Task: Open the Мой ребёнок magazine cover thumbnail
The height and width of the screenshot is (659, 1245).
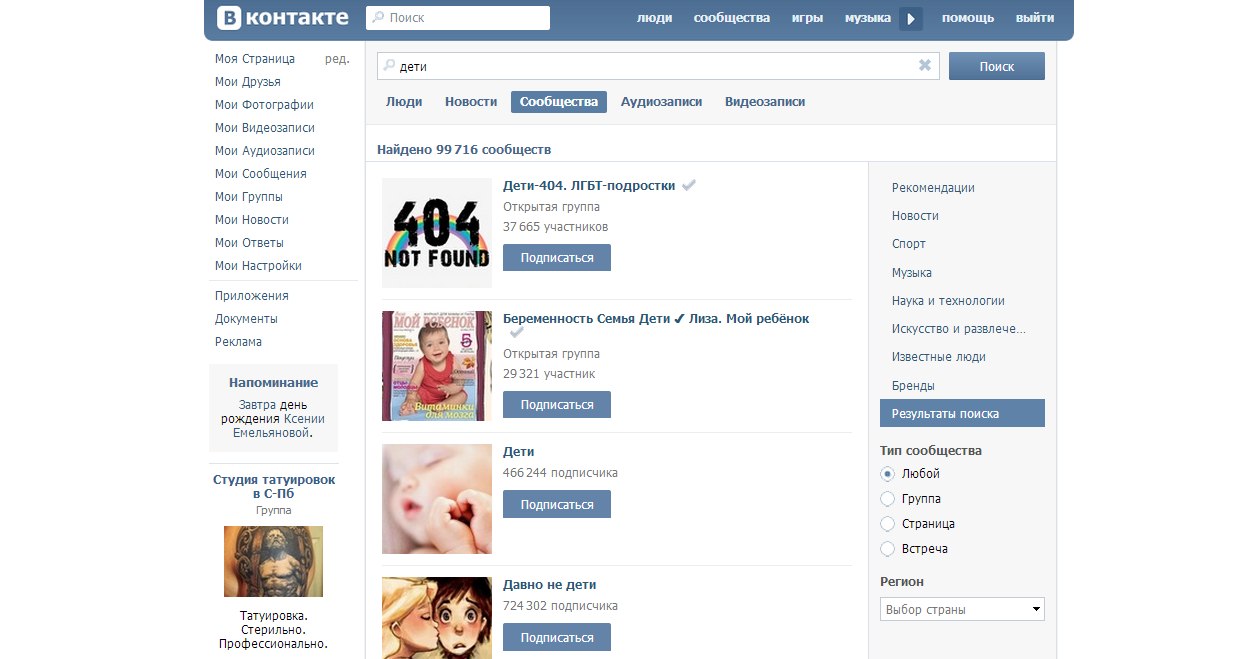Action: point(437,366)
